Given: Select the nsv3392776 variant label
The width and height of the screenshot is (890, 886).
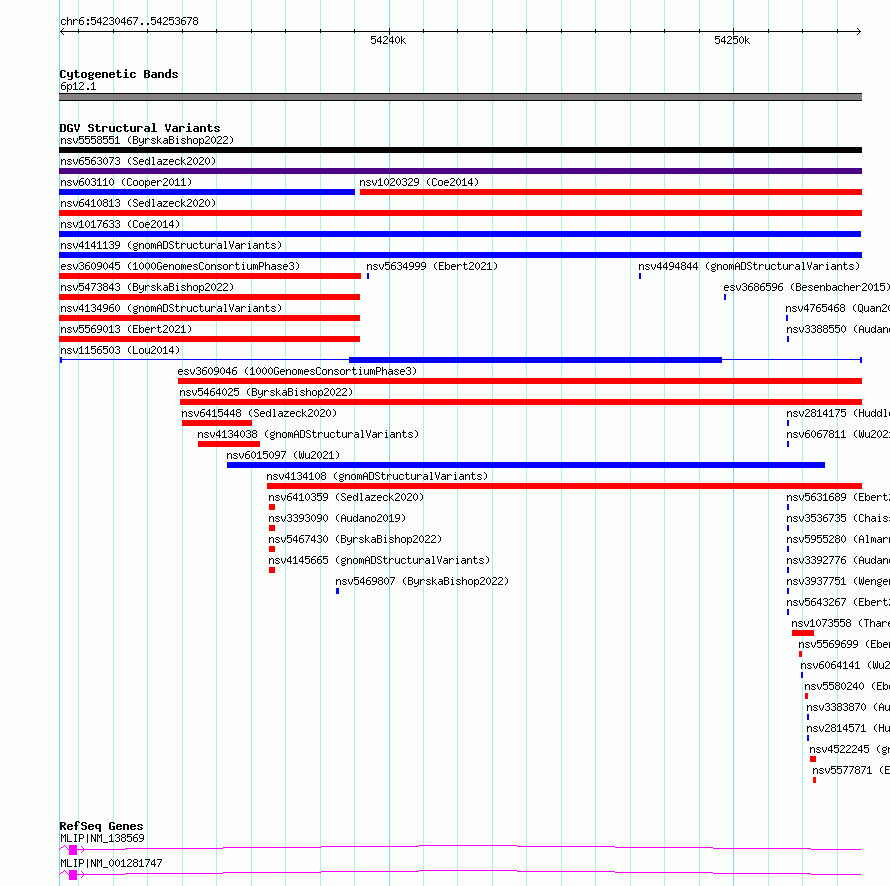Looking at the screenshot, I should 838,560.
